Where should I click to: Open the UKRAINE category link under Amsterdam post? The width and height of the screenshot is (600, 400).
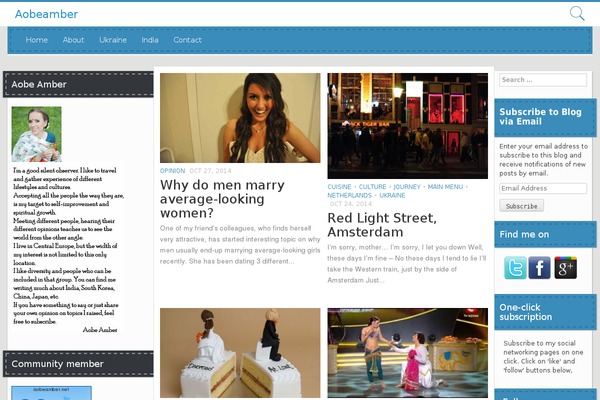coord(392,195)
